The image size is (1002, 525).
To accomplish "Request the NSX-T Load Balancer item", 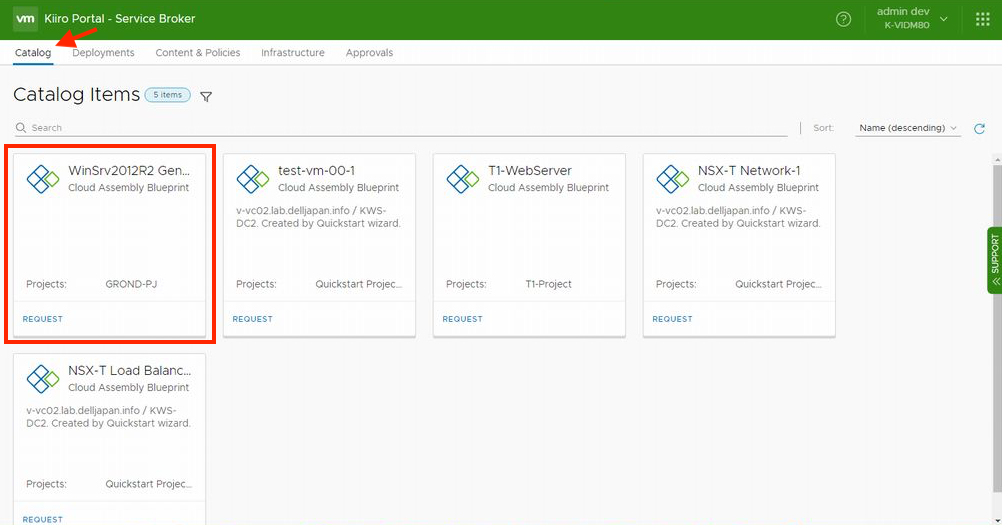I will coord(43,519).
